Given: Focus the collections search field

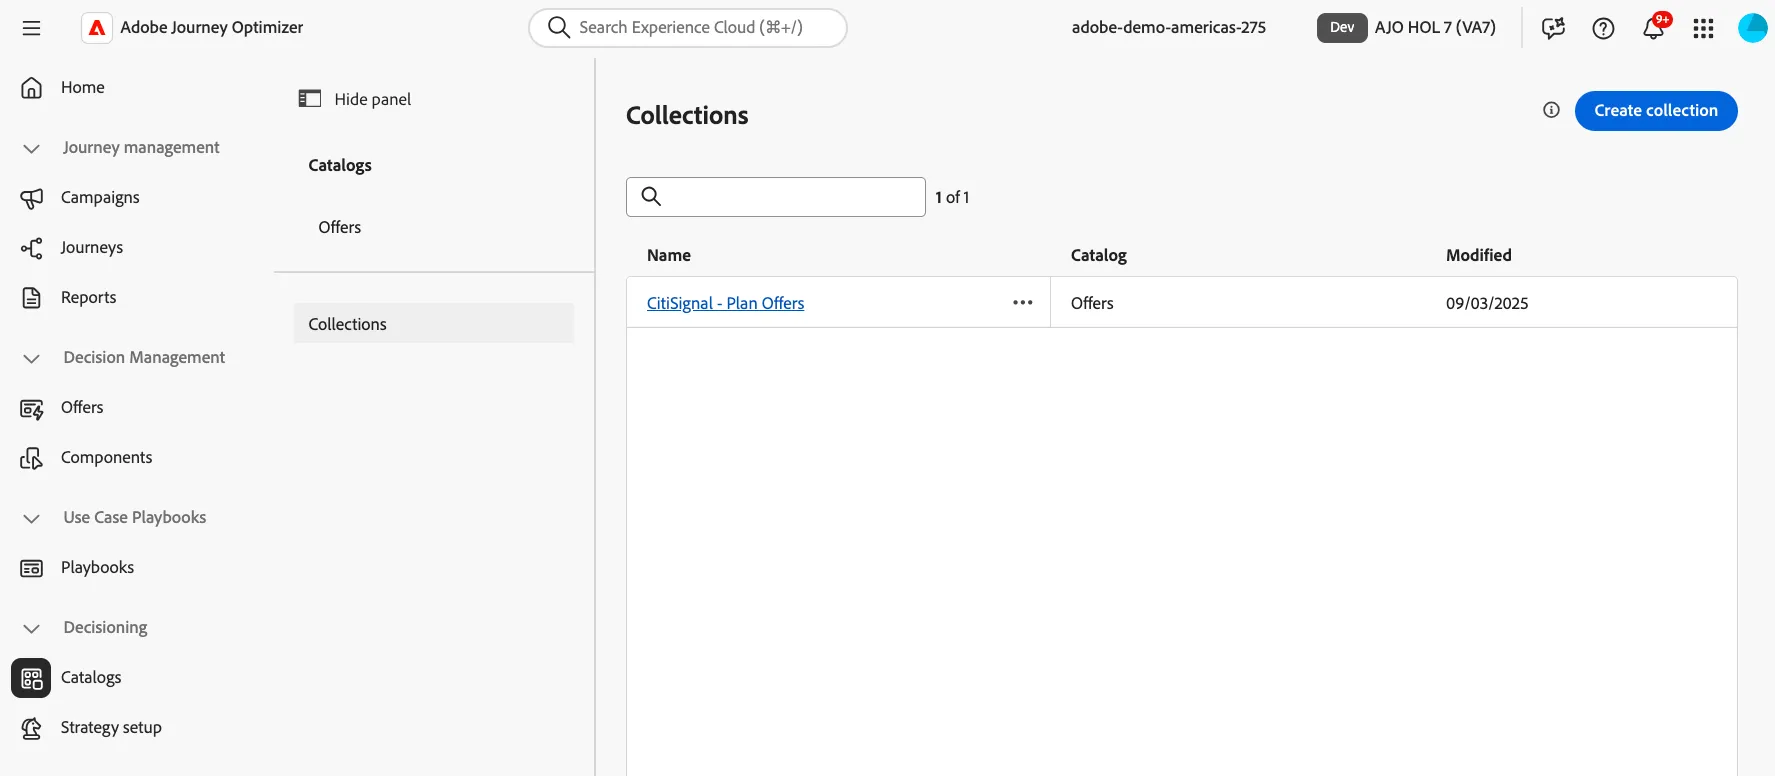Looking at the screenshot, I should point(776,197).
